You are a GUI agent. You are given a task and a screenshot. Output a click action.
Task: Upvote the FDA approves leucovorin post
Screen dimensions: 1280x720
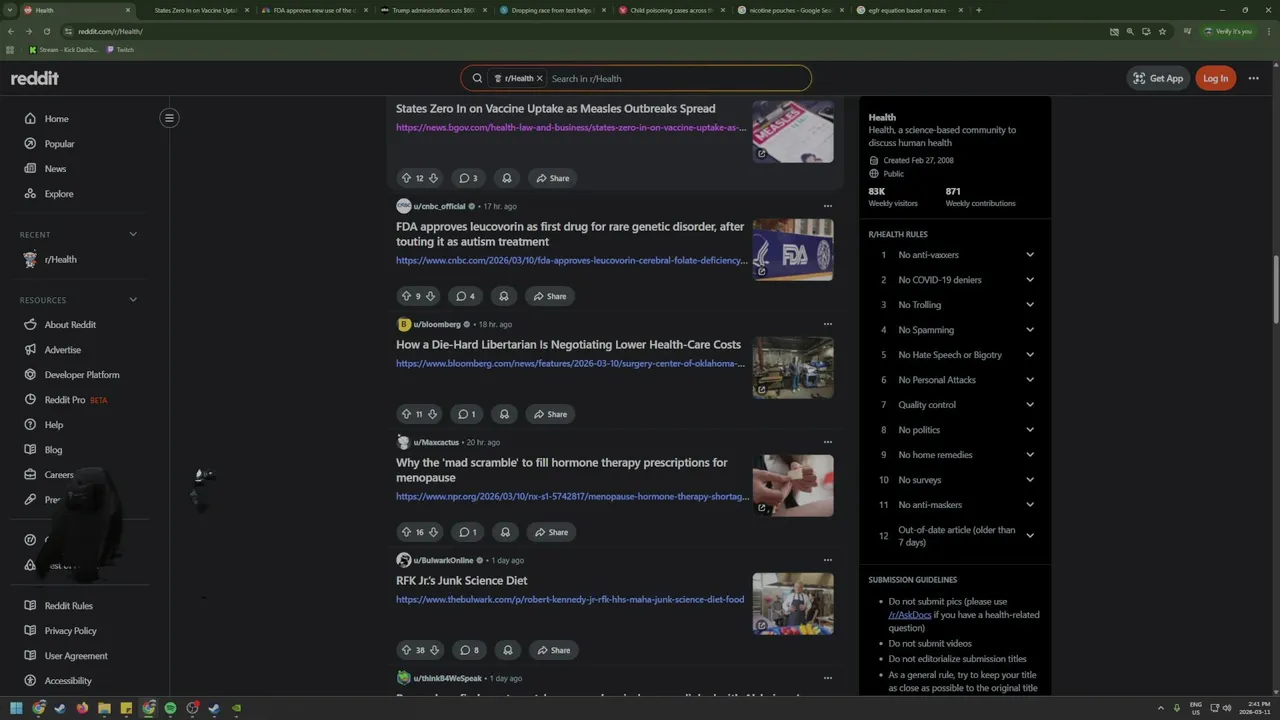click(x=406, y=296)
